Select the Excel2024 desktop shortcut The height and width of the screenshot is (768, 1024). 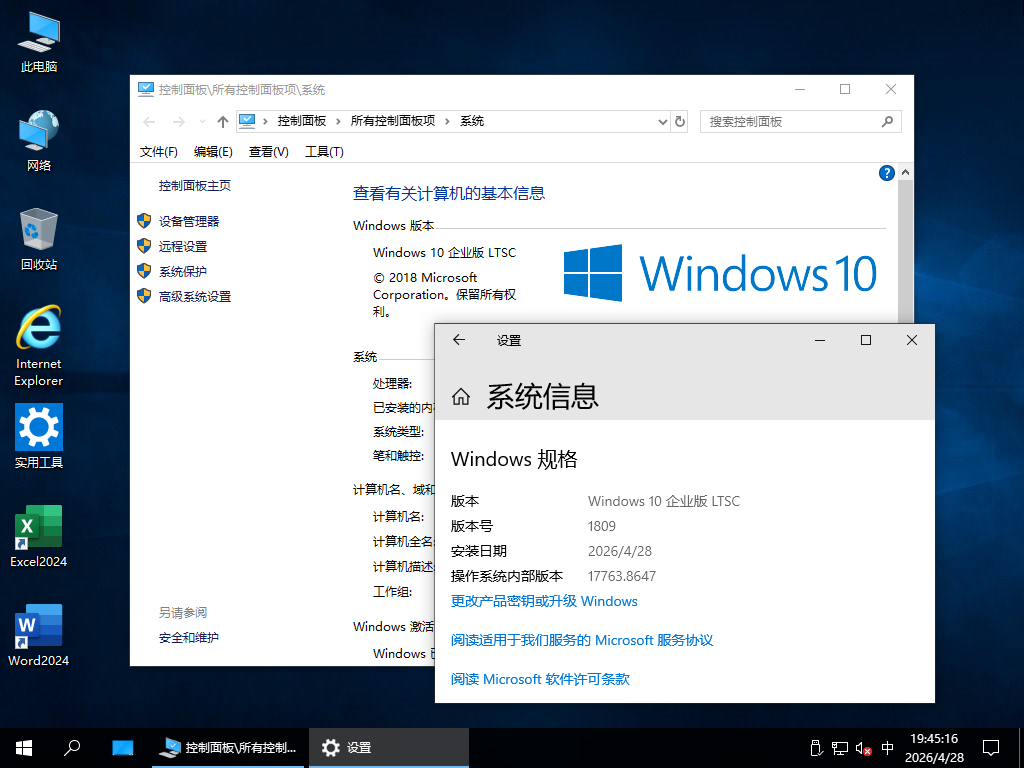coord(39,536)
